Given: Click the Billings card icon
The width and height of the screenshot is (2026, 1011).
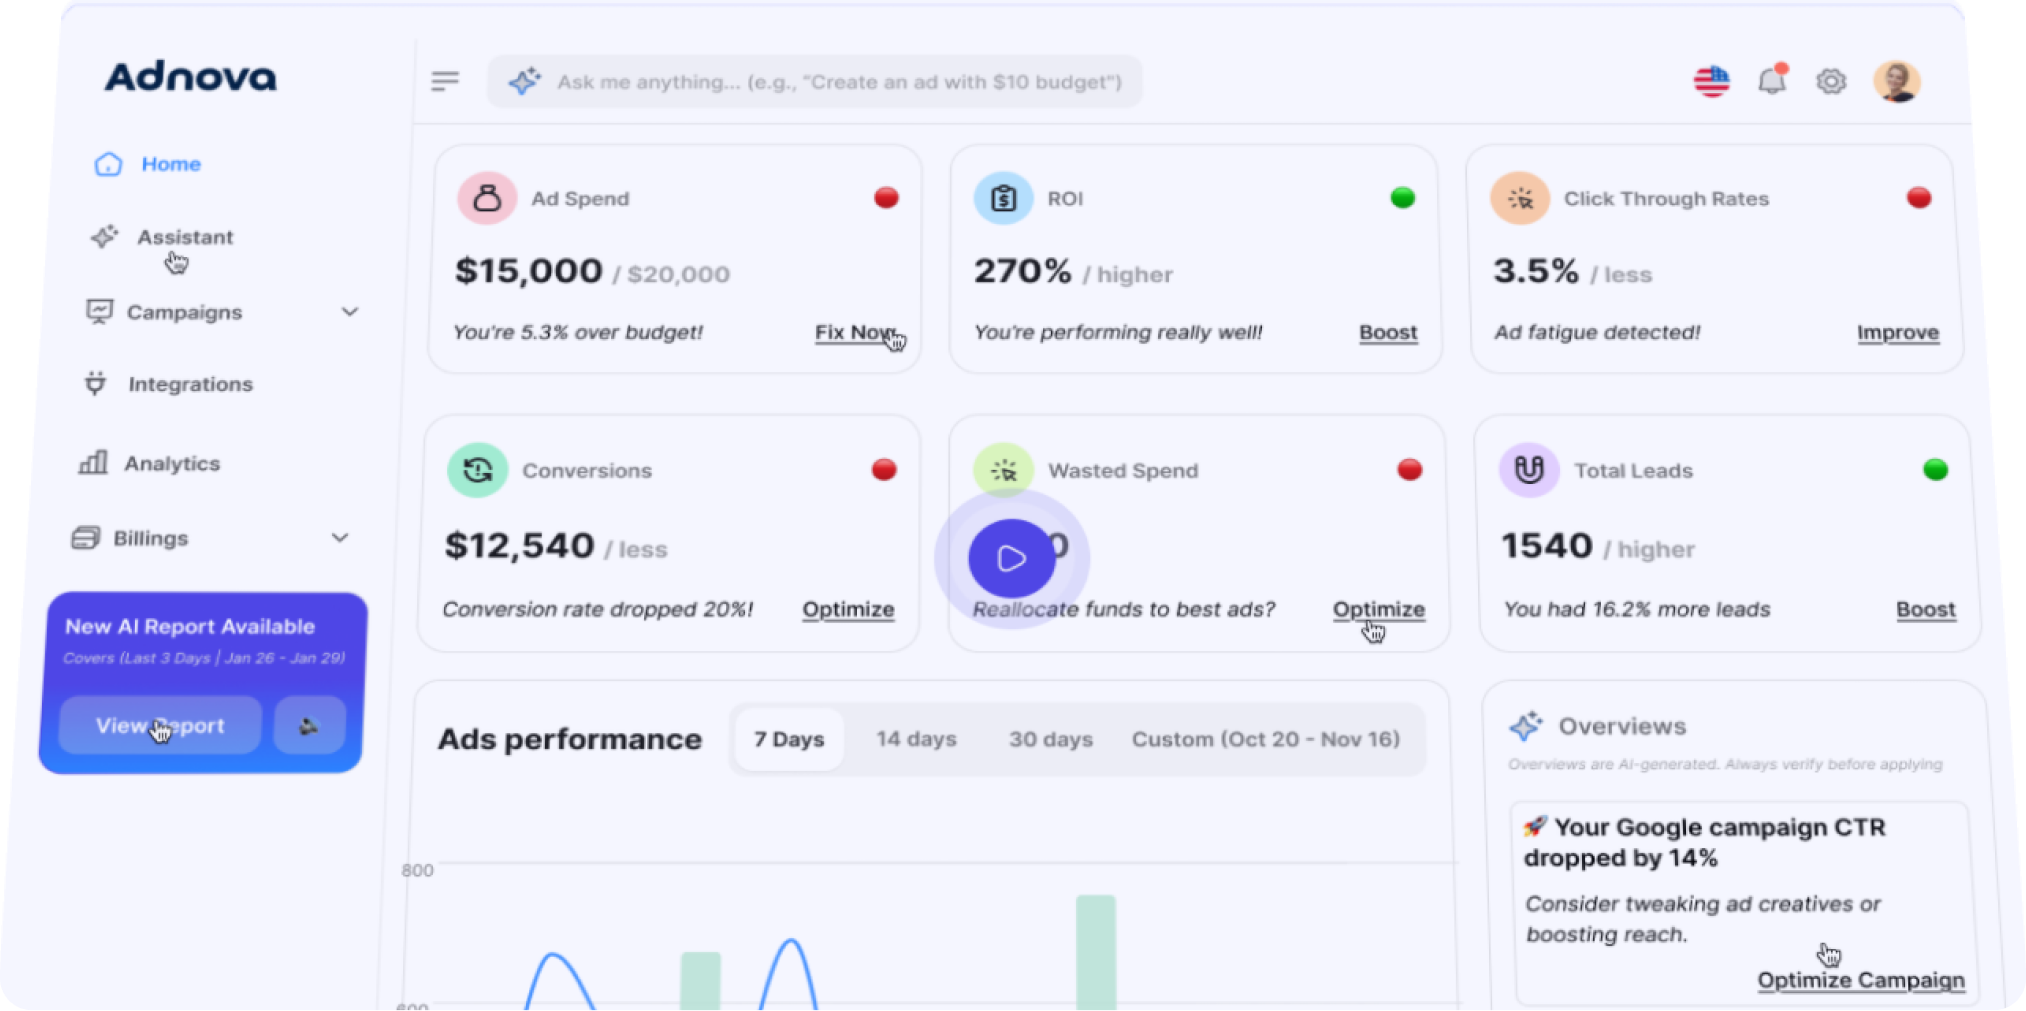Looking at the screenshot, I should pyautogui.click(x=85, y=538).
